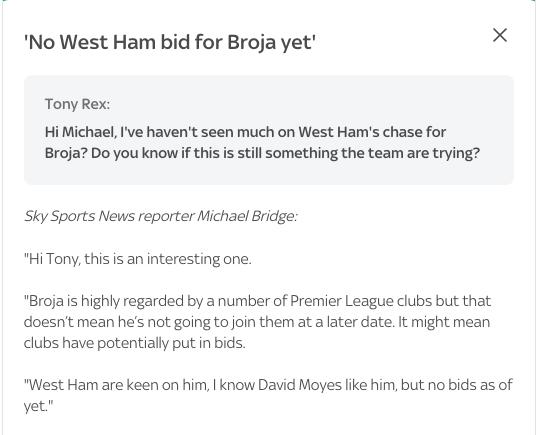
Task: Click the words 'interesting one' in the reply
Action: (199, 259)
